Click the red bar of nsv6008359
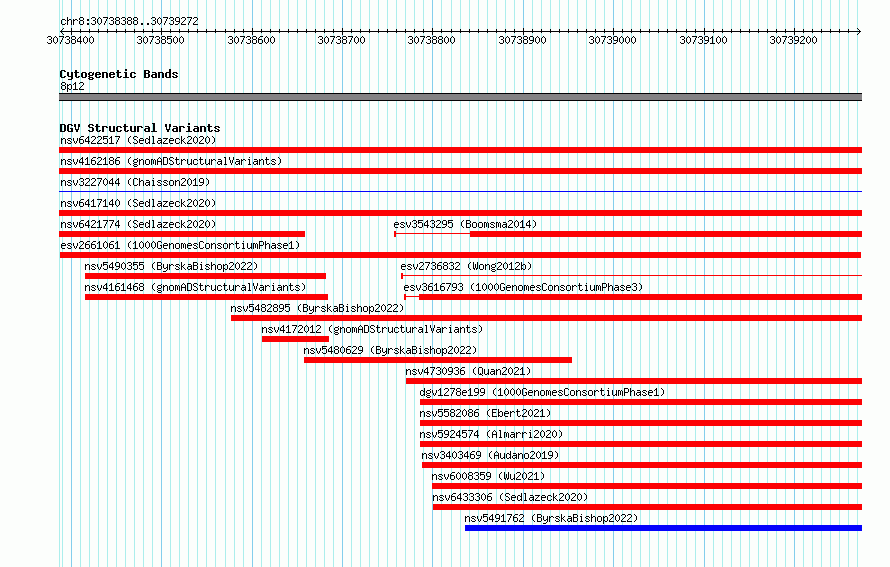890x567 pixels. click(646, 486)
